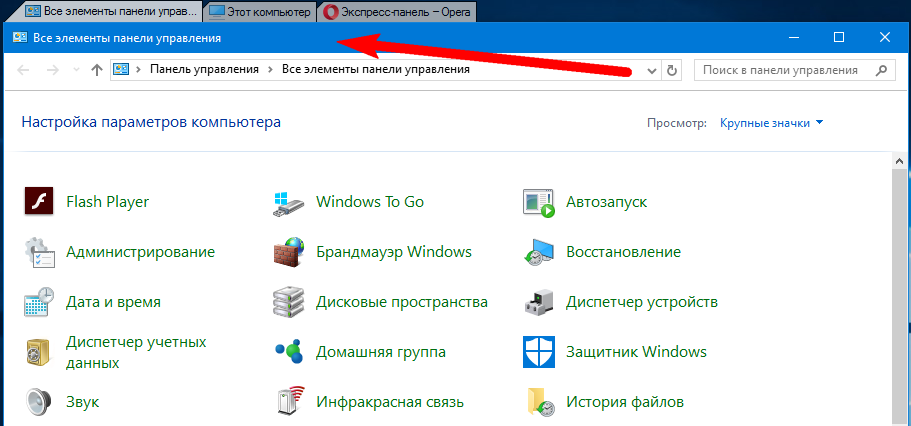Click the Брандмауэр Windows brick wall icon

pos(289,252)
